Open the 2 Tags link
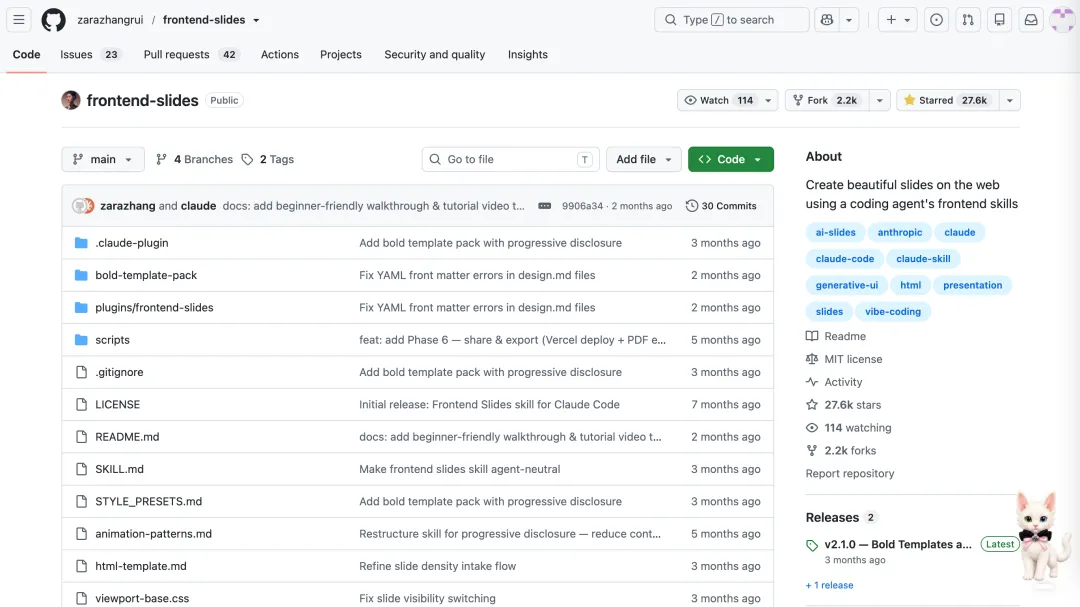This screenshot has width=1080, height=607. [268, 159]
